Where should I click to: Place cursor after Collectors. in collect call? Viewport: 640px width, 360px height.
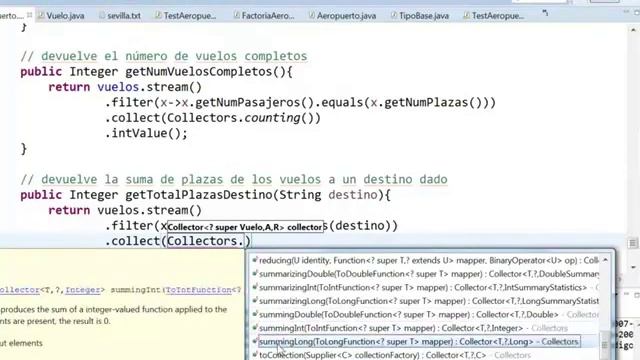(244, 241)
